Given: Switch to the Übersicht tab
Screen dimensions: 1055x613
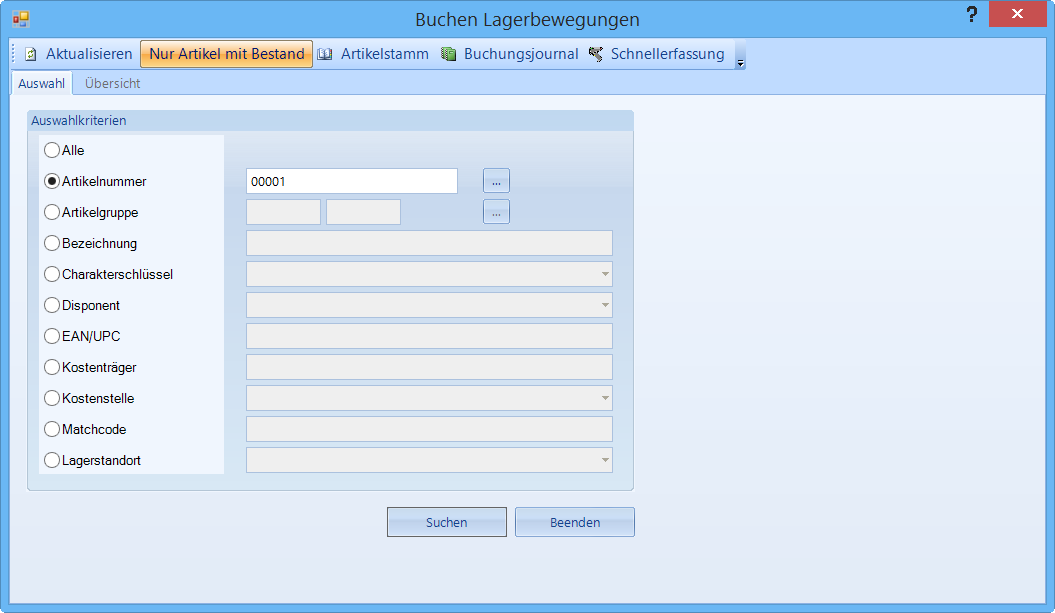Looking at the screenshot, I should (x=112, y=83).
